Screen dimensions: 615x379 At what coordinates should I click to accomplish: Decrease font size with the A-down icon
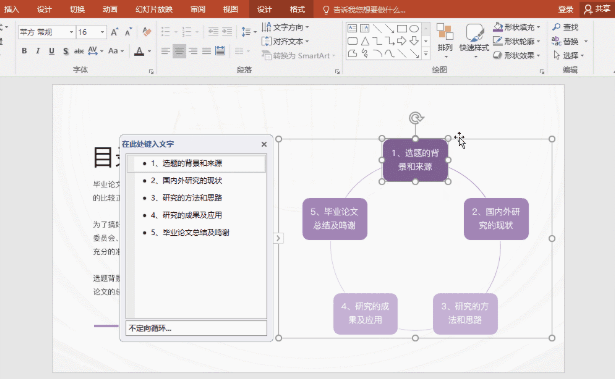point(128,32)
